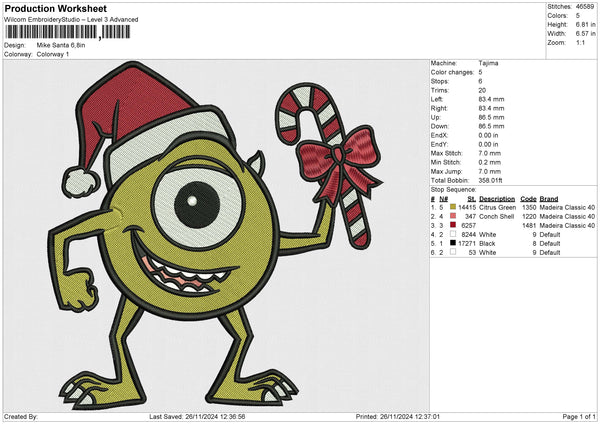Click the Black color swatch in row 5
Viewport: 600px width, 424px height.
453,243
